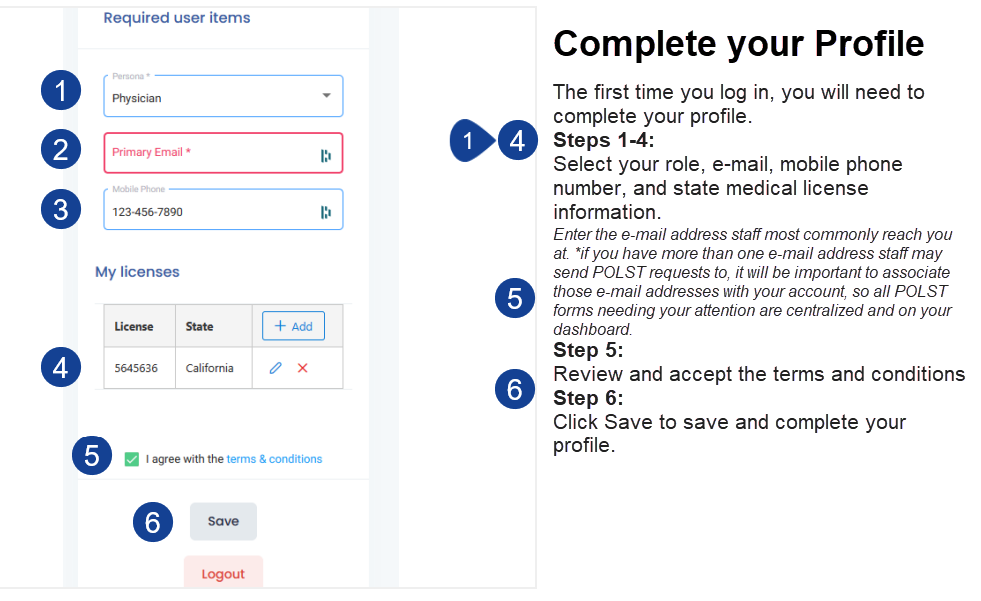
Task: Click step badge 6 next to Save
Action: click(153, 522)
